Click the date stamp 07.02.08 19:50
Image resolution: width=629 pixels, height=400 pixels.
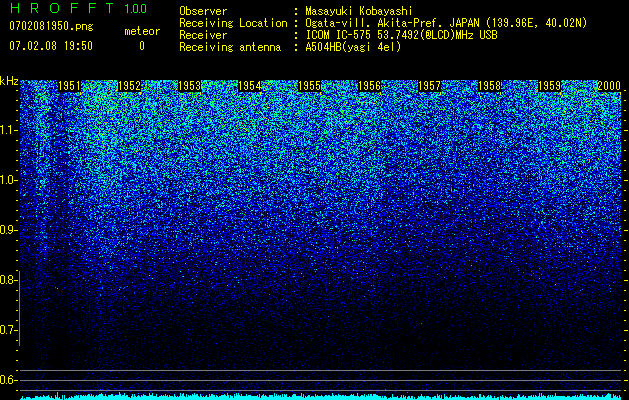[51, 46]
